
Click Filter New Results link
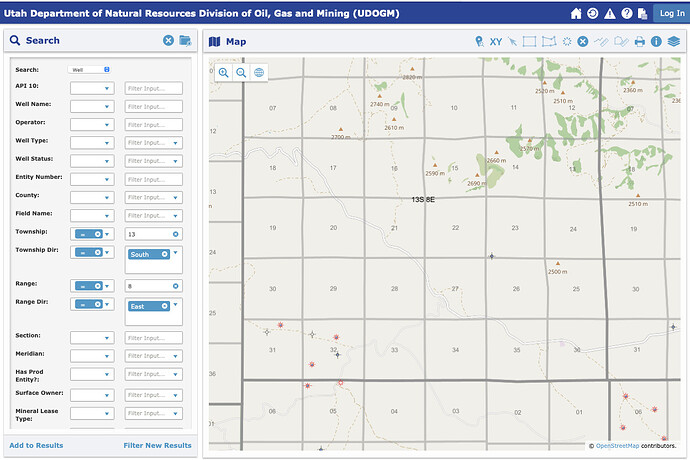(x=157, y=445)
